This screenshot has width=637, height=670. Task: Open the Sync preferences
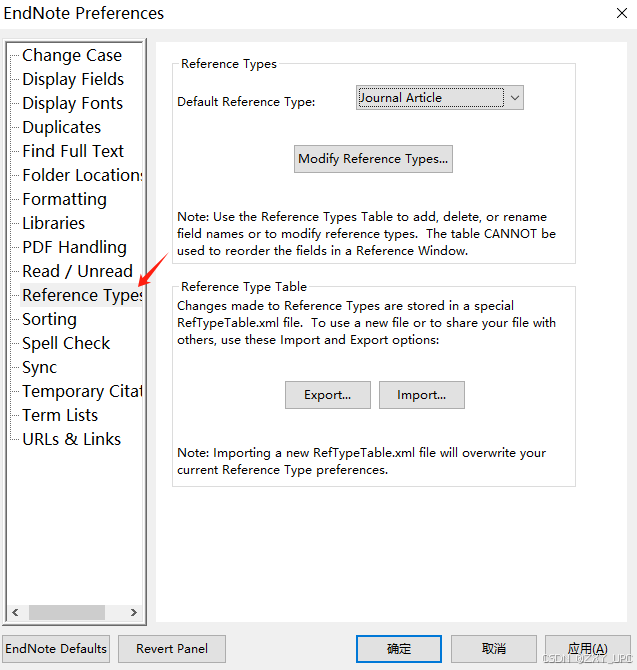click(39, 367)
